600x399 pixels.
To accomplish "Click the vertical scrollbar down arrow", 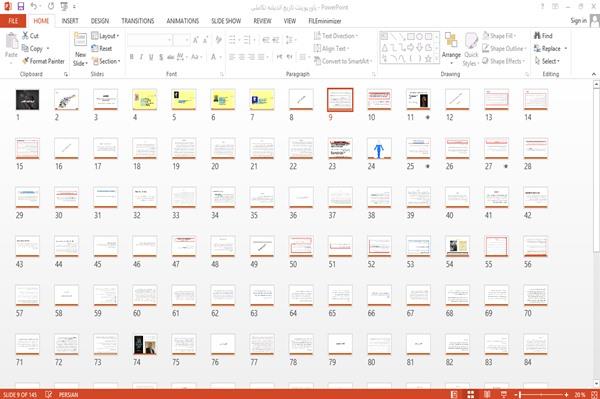I will [x=596, y=383].
